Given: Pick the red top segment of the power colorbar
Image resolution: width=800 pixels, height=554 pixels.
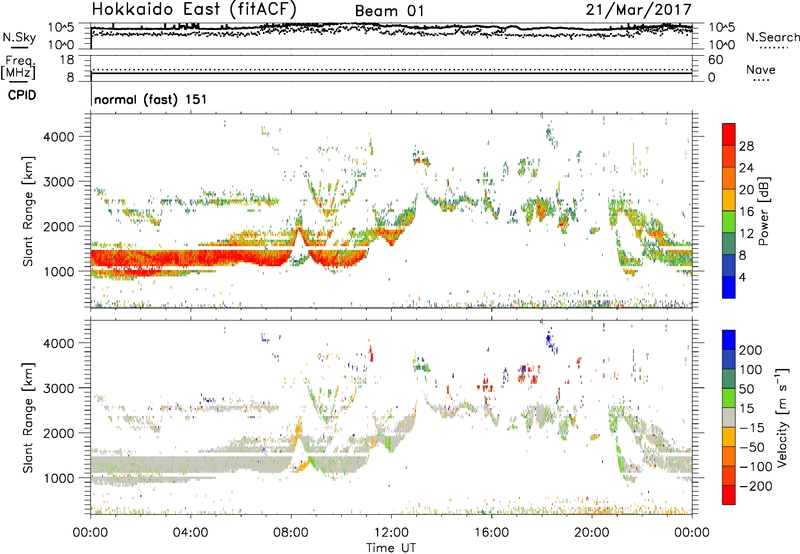Looking at the screenshot, I should [729, 134].
